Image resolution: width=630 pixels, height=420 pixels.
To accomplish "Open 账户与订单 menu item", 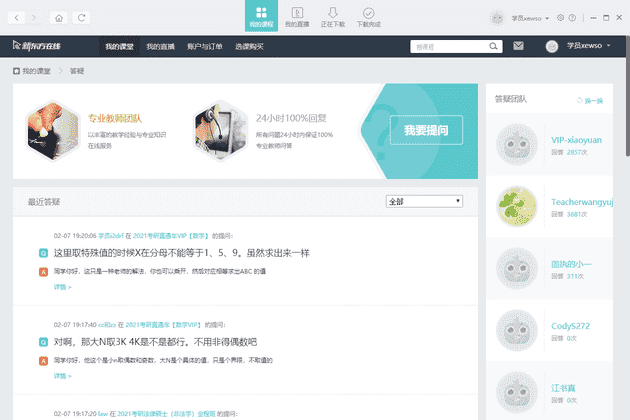I will pos(205,47).
